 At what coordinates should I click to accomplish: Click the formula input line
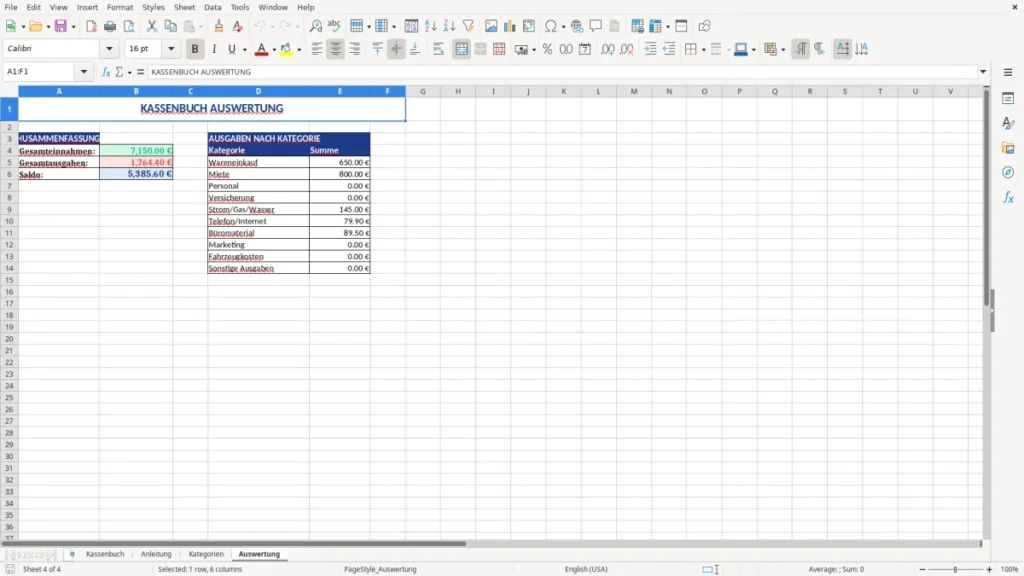[562, 72]
